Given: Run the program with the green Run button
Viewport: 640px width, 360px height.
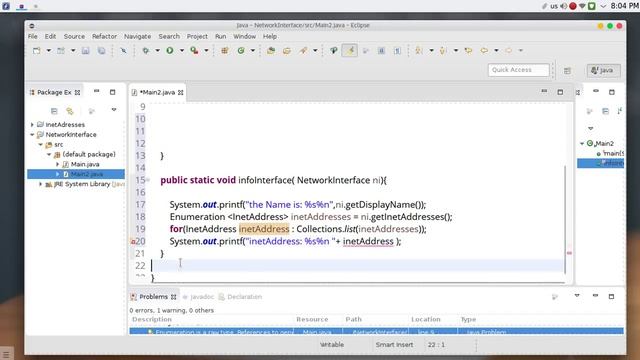Looking at the screenshot, I should (170, 51).
